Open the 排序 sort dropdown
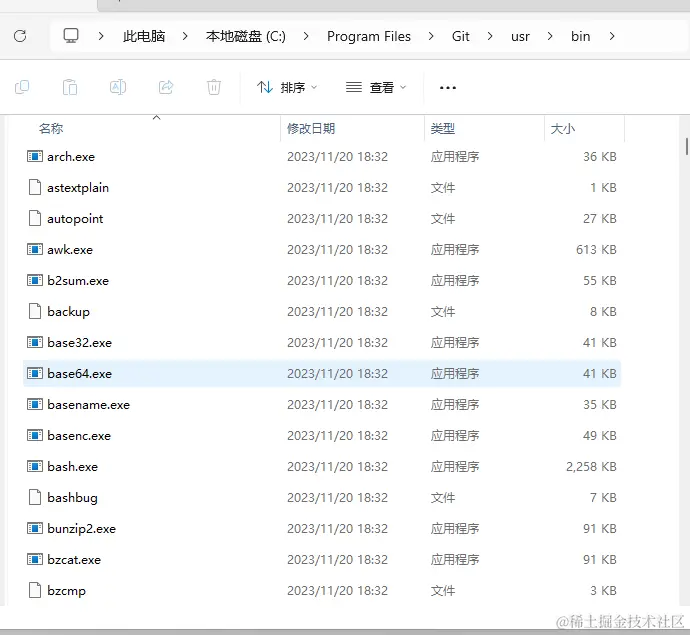Image resolution: width=690 pixels, height=635 pixels. (x=287, y=87)
